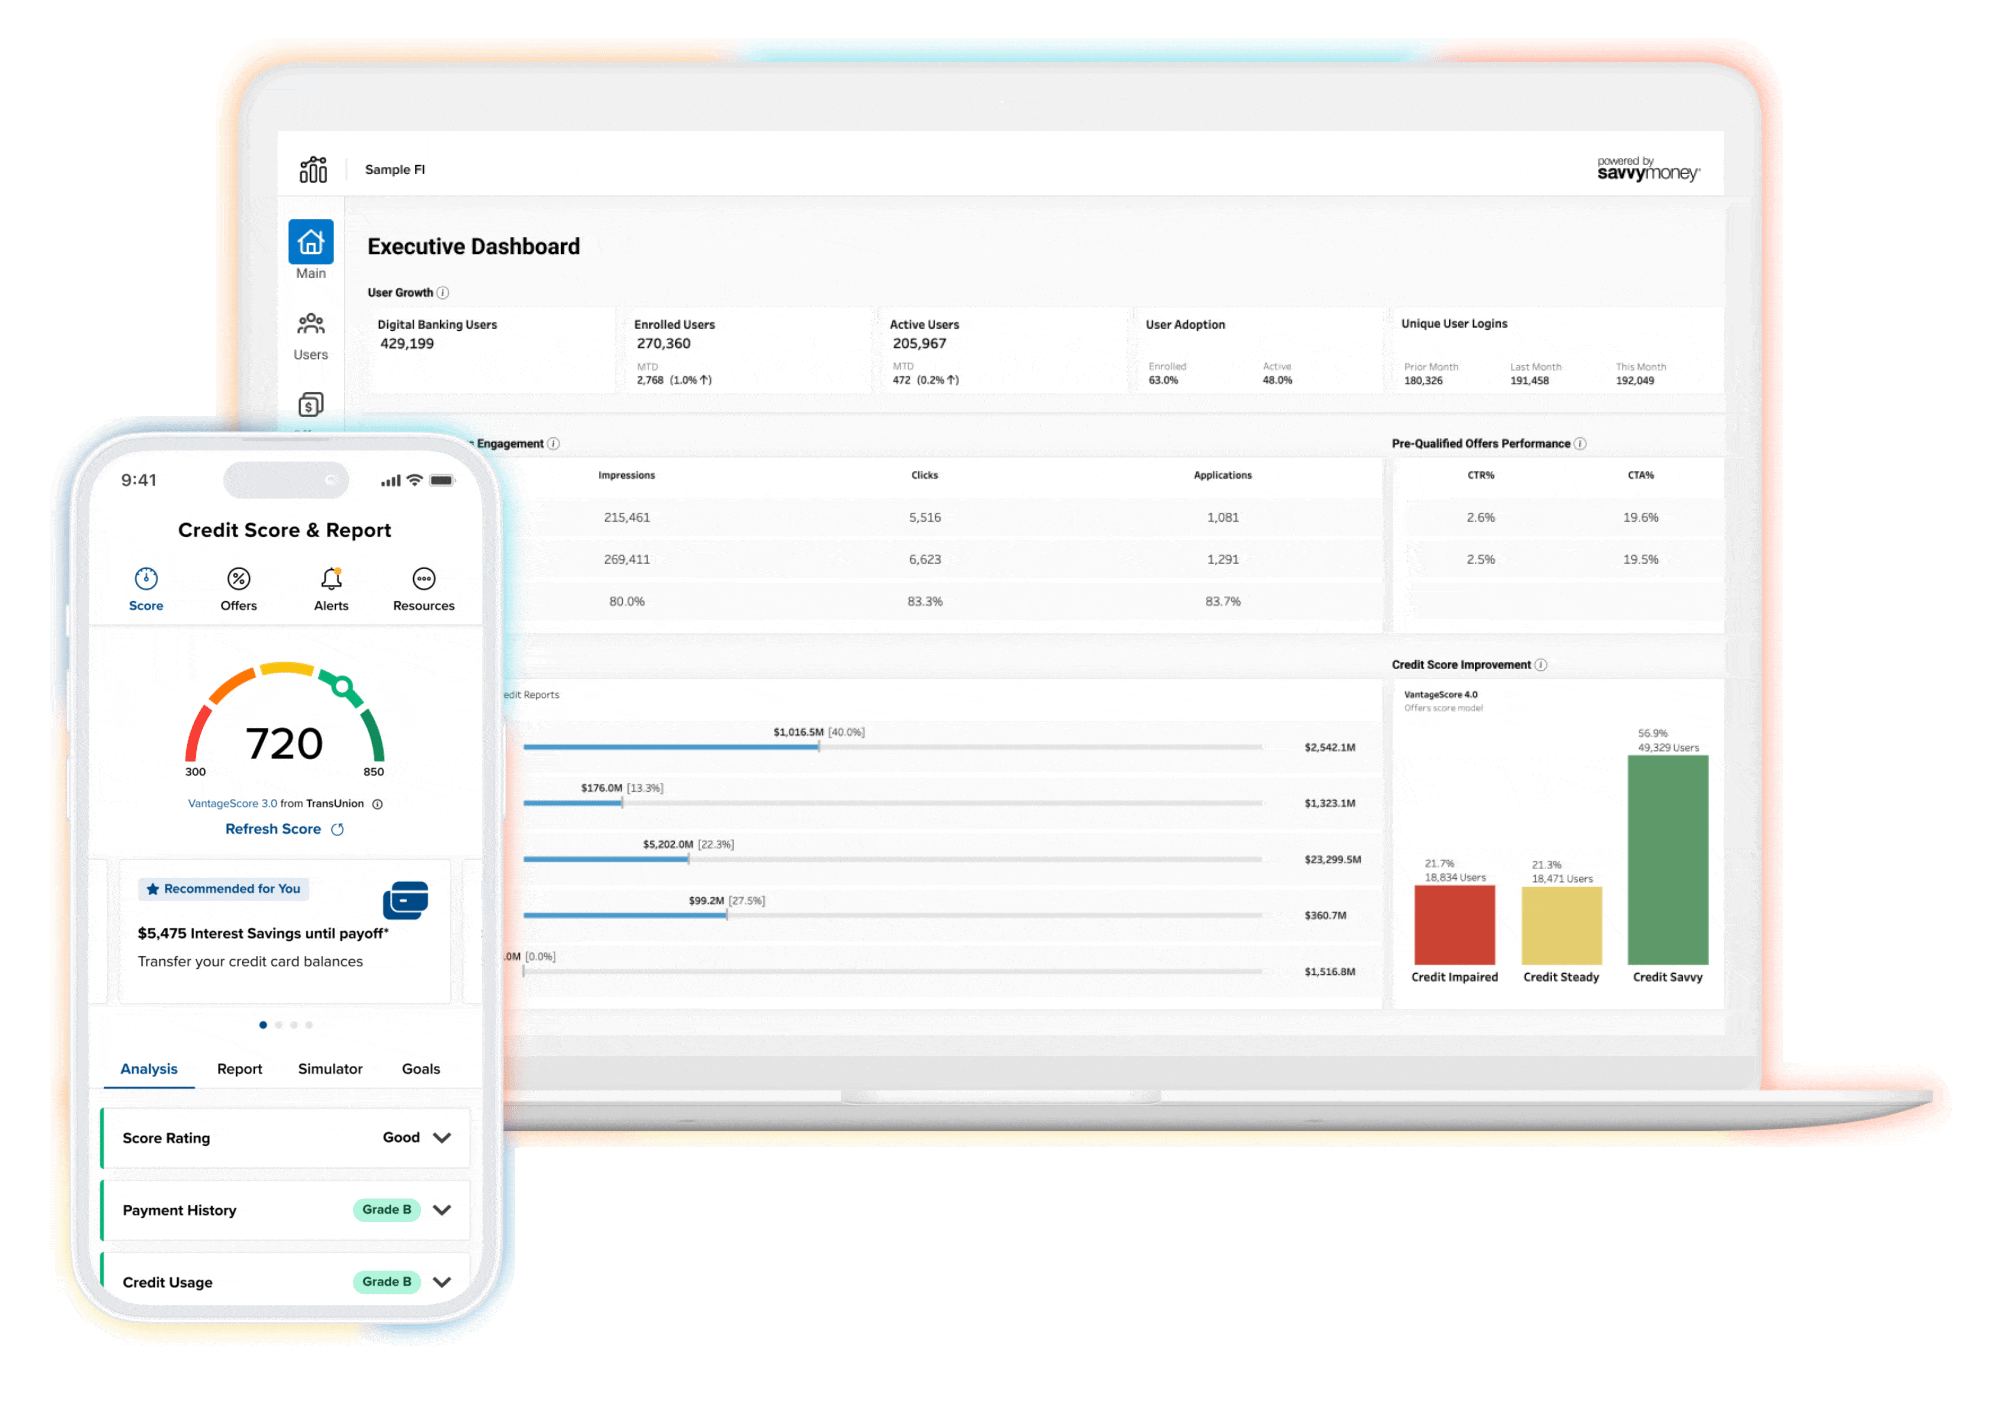The image size is (2000, 1404).
Task: Open the Simulator tab
Action: point(329,1068)
